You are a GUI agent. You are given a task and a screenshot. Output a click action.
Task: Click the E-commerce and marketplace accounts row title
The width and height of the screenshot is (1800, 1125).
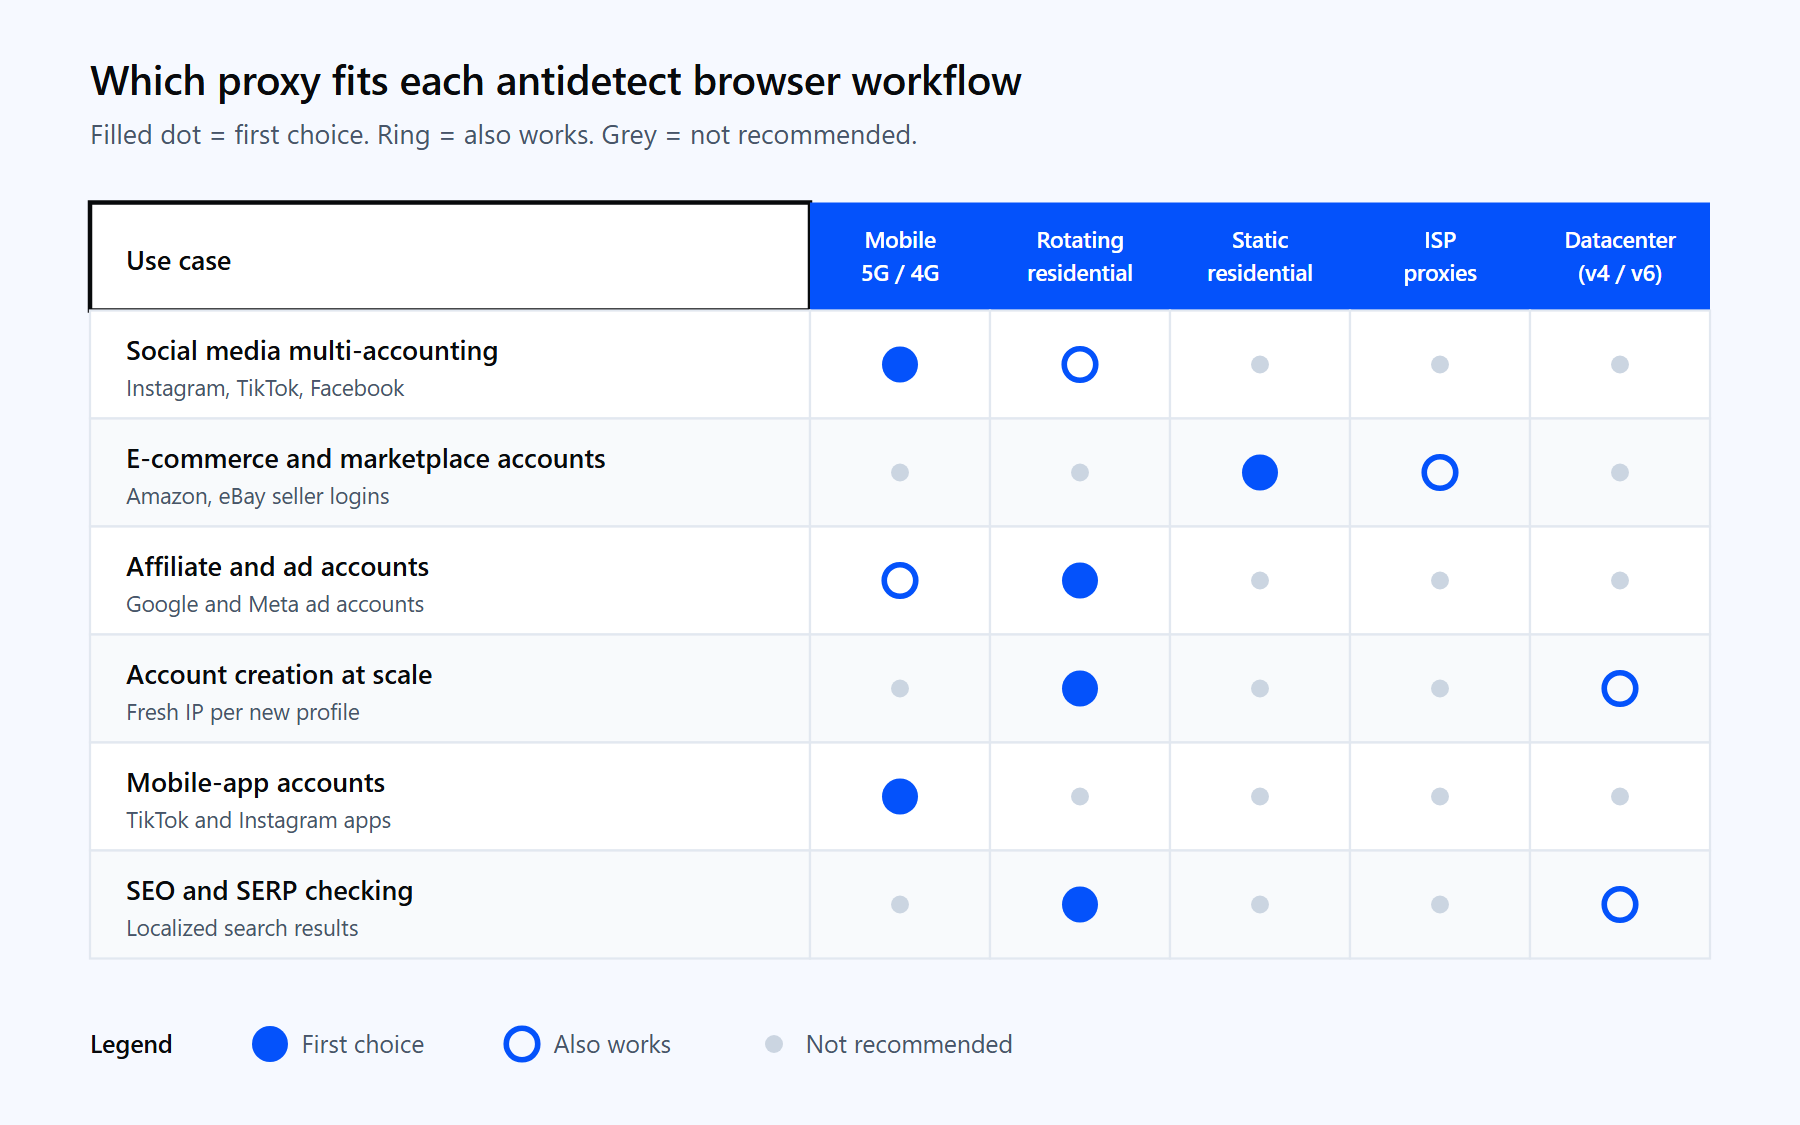tap(366, 459)
